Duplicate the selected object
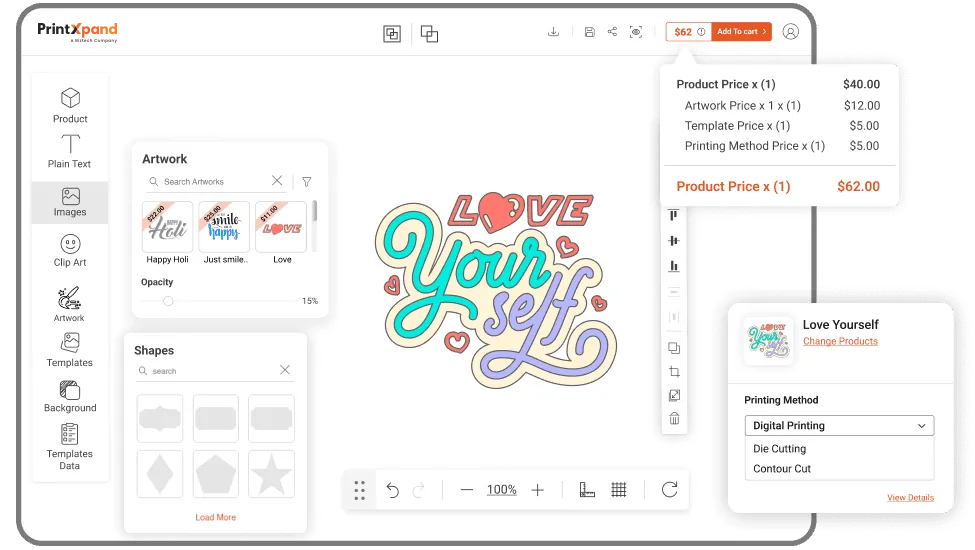The image size is (975, 550). [x=674, y=348]
